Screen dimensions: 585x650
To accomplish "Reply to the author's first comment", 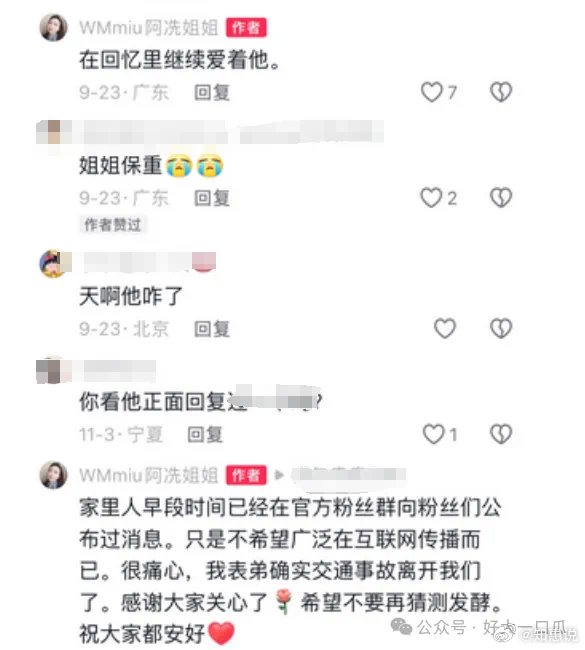I will tap(212, 92).
